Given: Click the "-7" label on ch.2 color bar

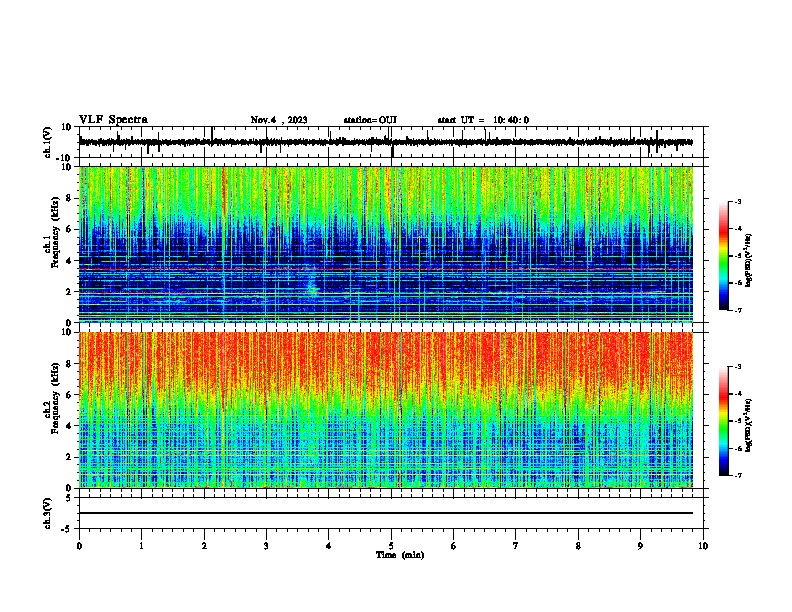Looking at the screenshot, I should [x=738, y=475].
